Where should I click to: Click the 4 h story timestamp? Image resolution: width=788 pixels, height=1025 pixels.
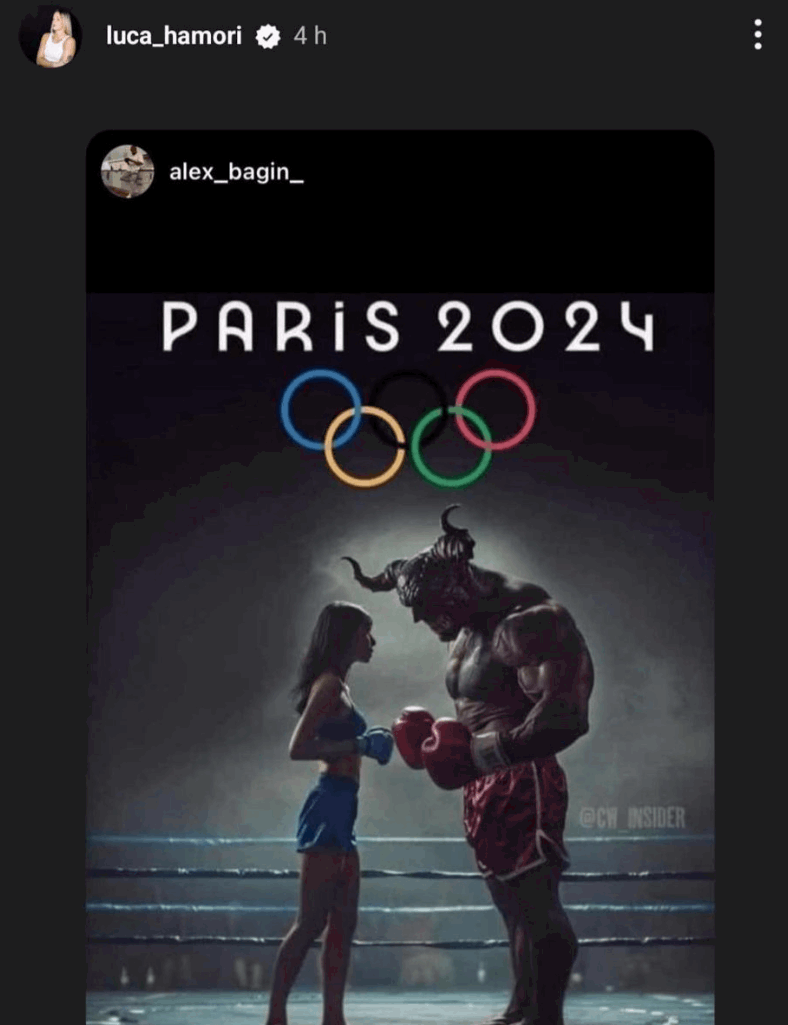pyautogui.click(x=310, y=36)
